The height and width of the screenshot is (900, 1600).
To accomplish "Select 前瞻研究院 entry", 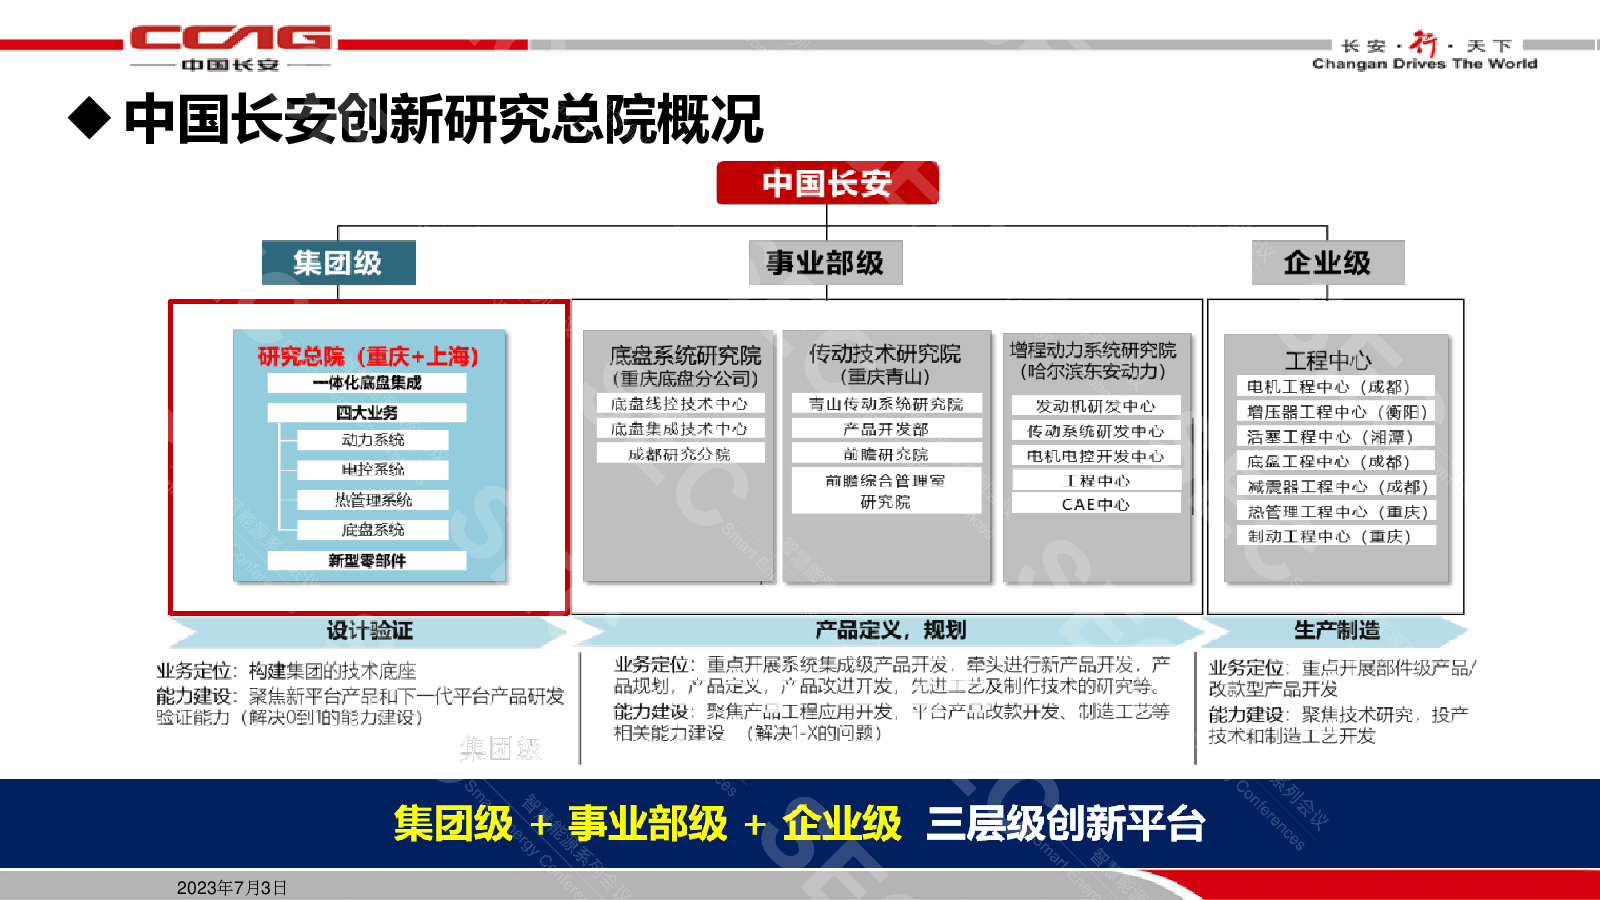I will click(x=886, y=454).
